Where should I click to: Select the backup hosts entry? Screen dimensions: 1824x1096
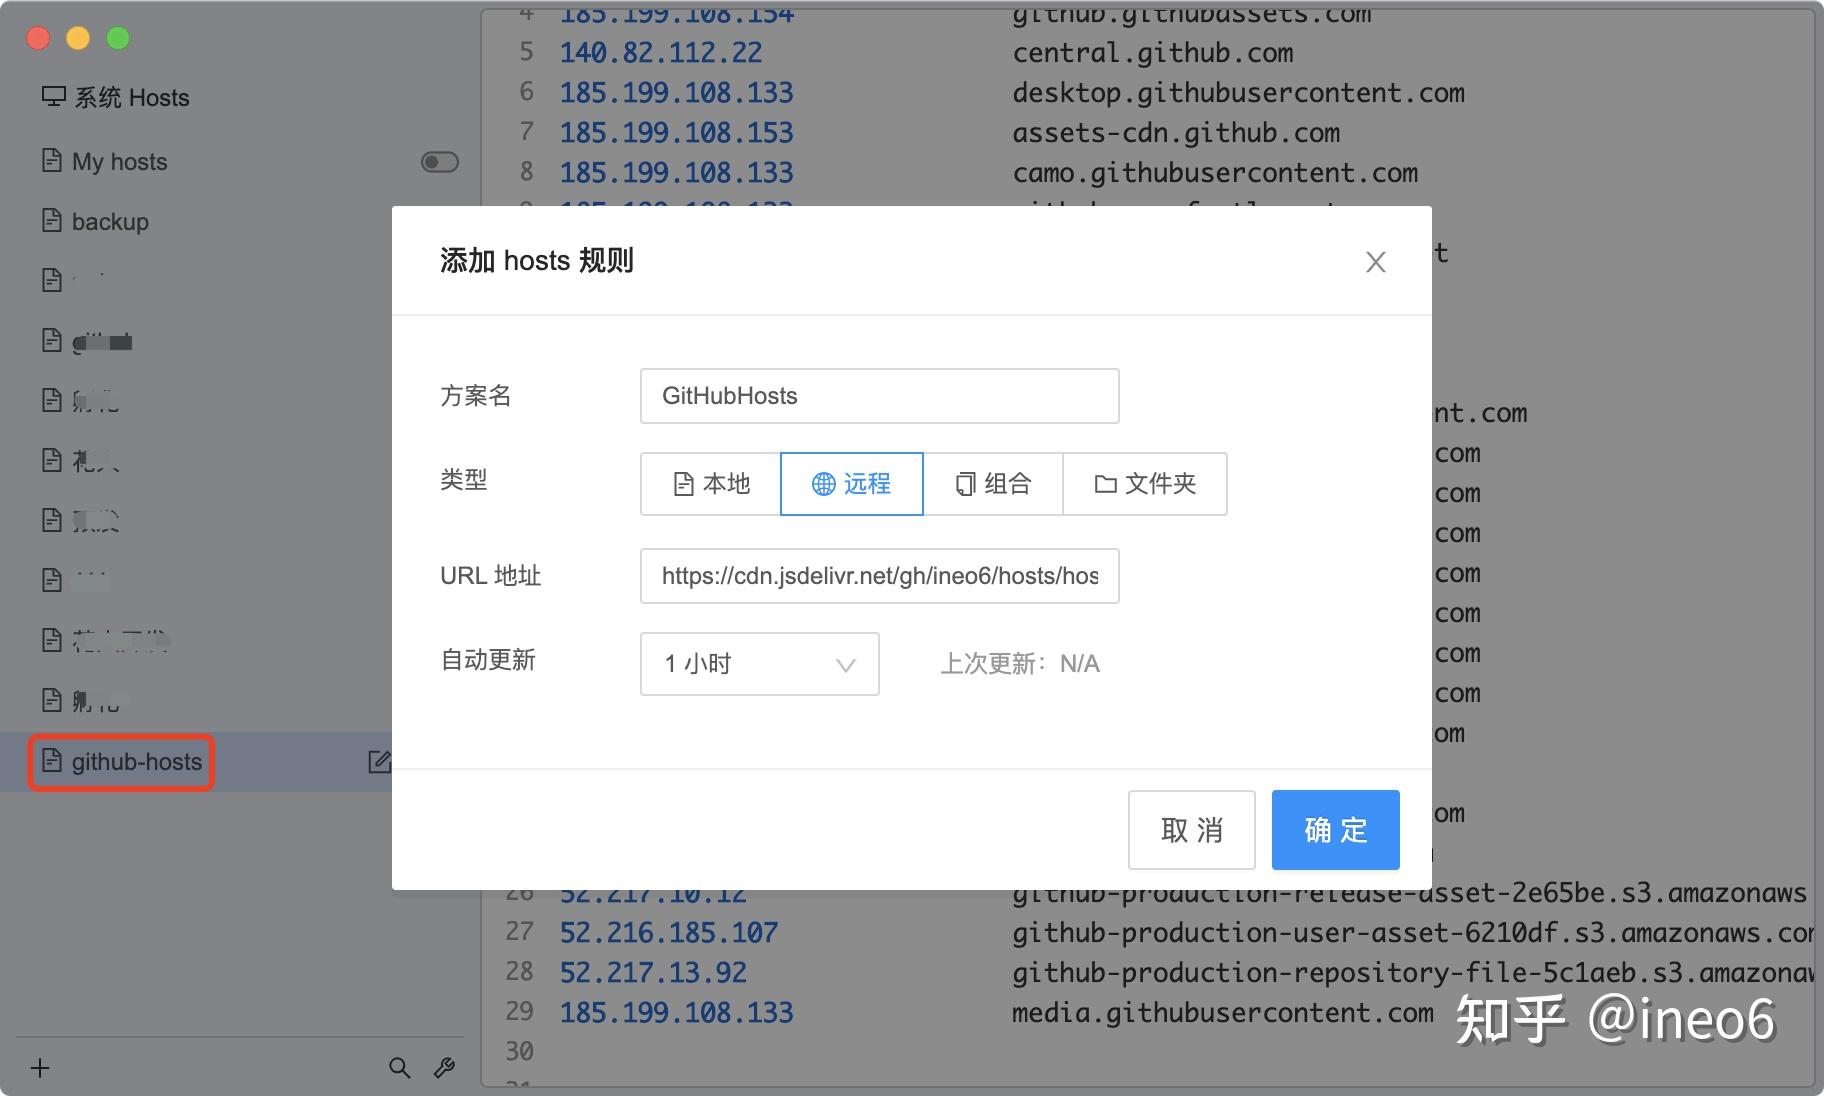[110, 221]
